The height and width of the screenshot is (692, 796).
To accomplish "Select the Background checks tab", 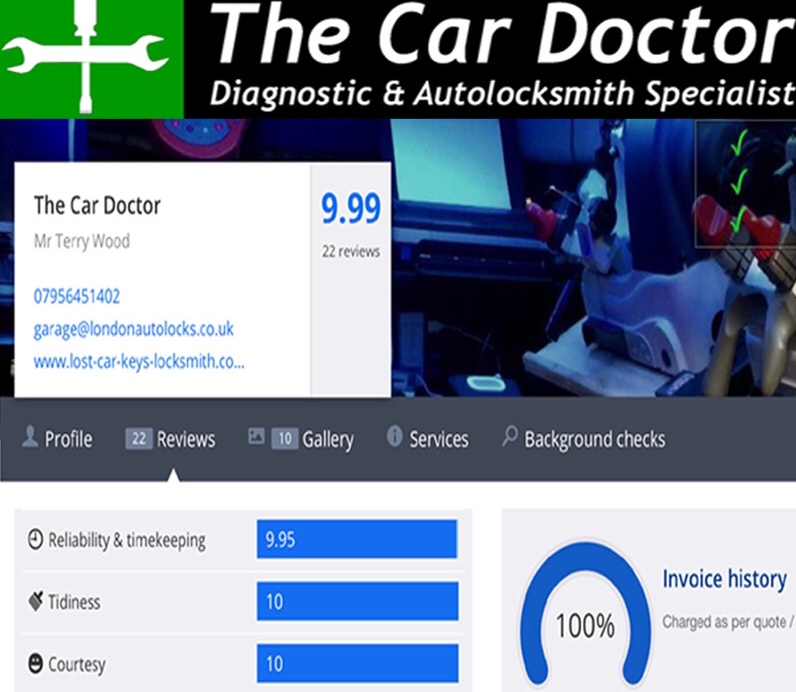I will (x=583, y=439).
